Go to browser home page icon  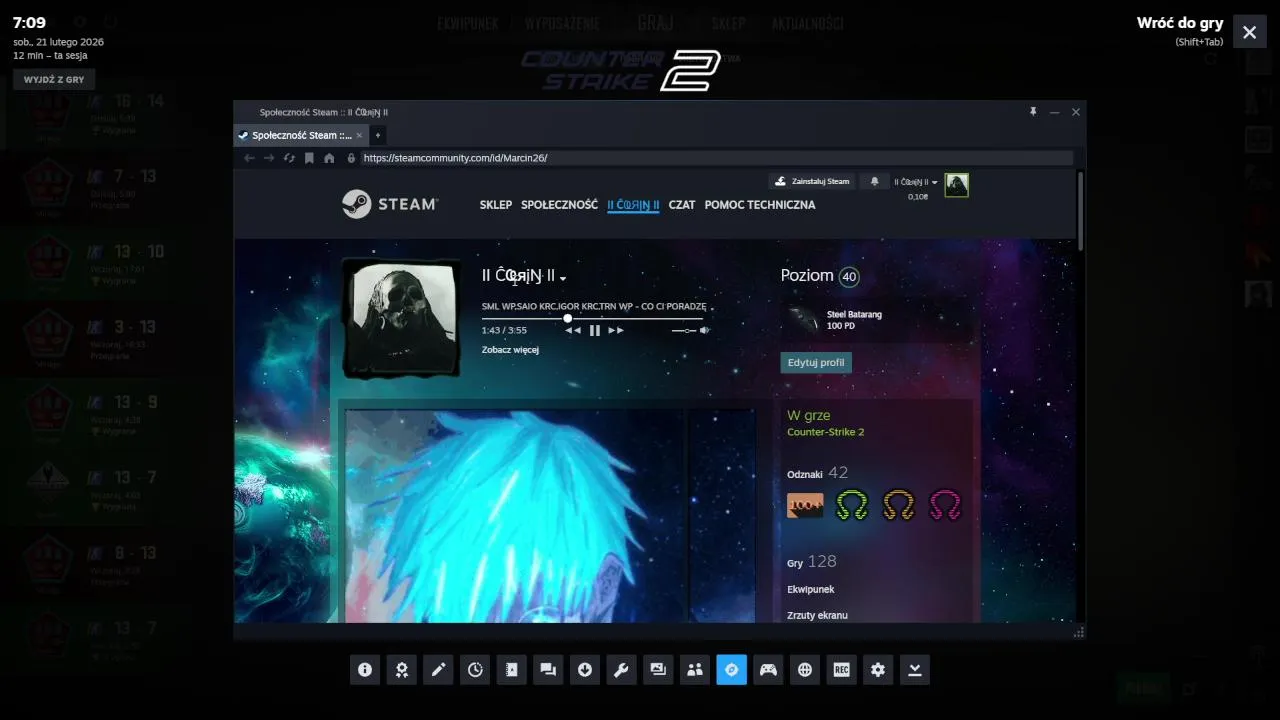pos(329,158)
